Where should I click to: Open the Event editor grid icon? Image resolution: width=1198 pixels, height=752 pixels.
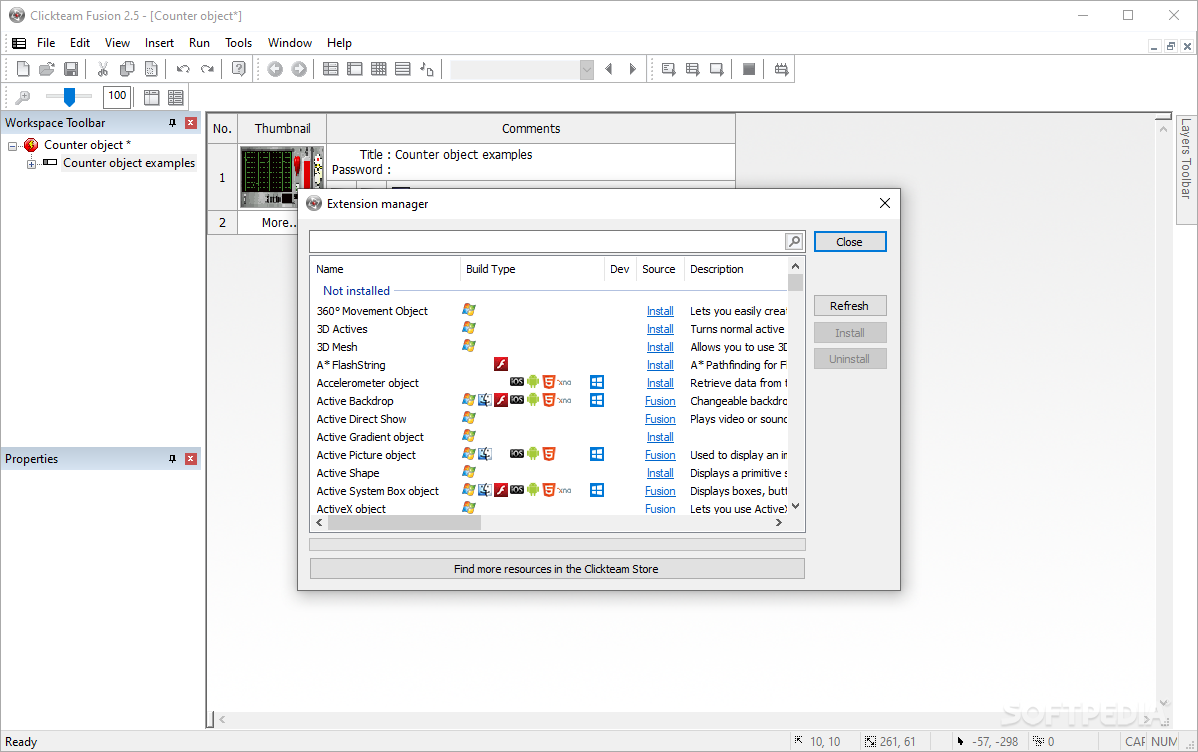click(x=379, y=70)
